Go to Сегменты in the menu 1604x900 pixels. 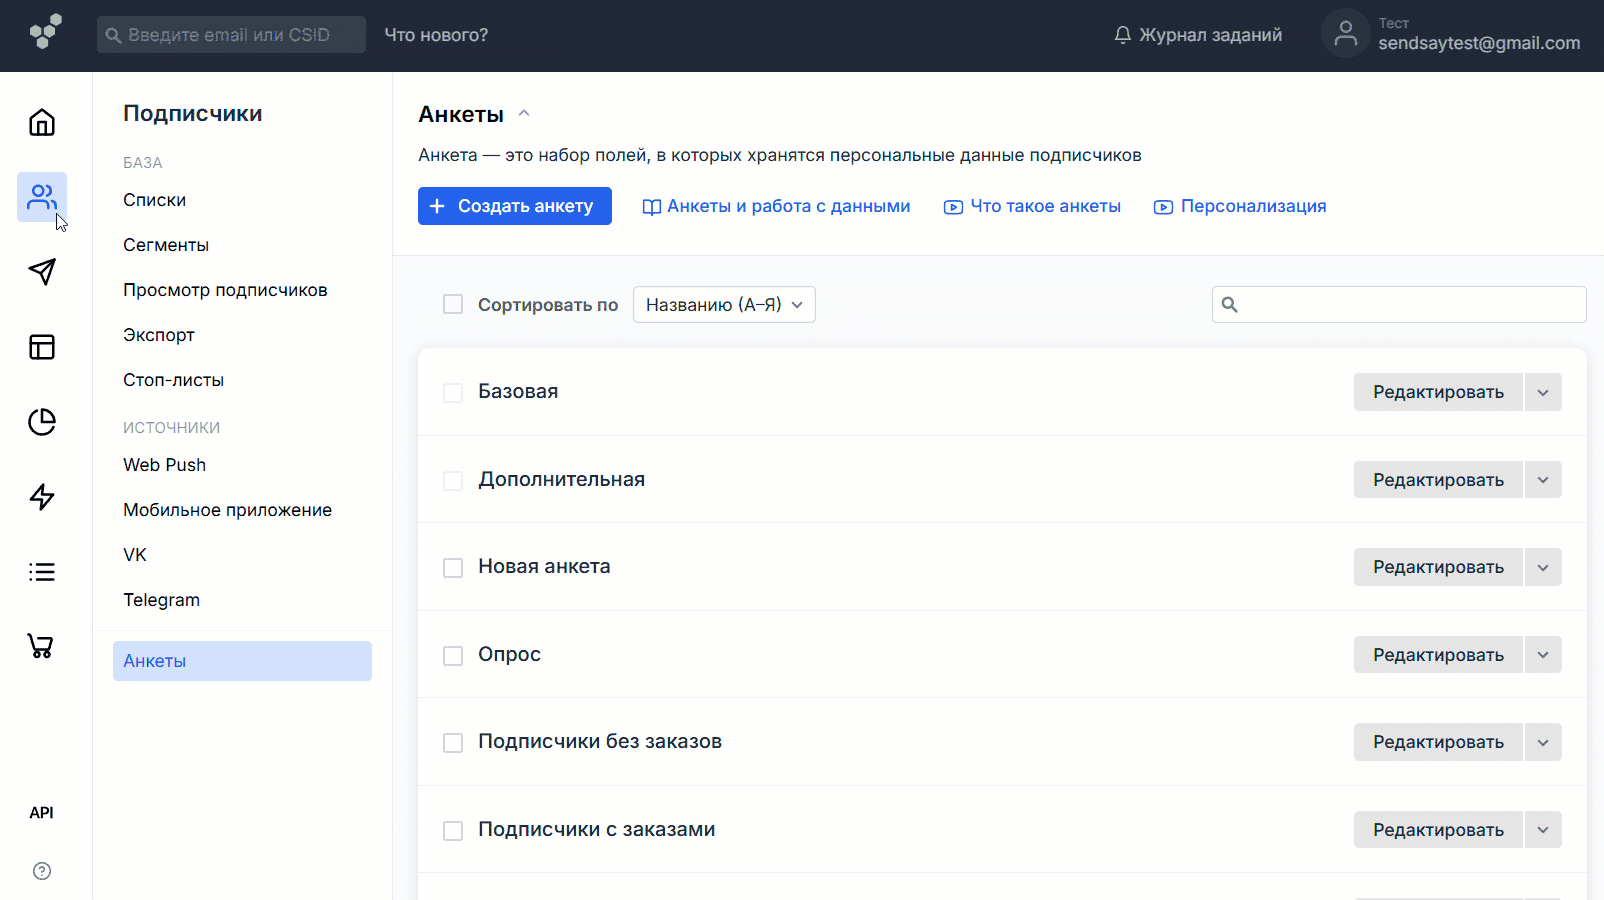click(x=166, y=245)
